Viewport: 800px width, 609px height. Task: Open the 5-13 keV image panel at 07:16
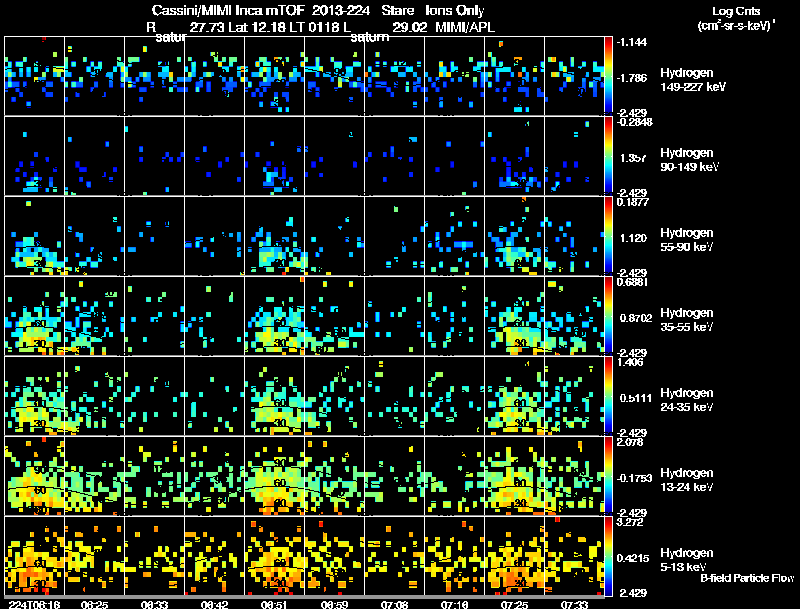454,556
